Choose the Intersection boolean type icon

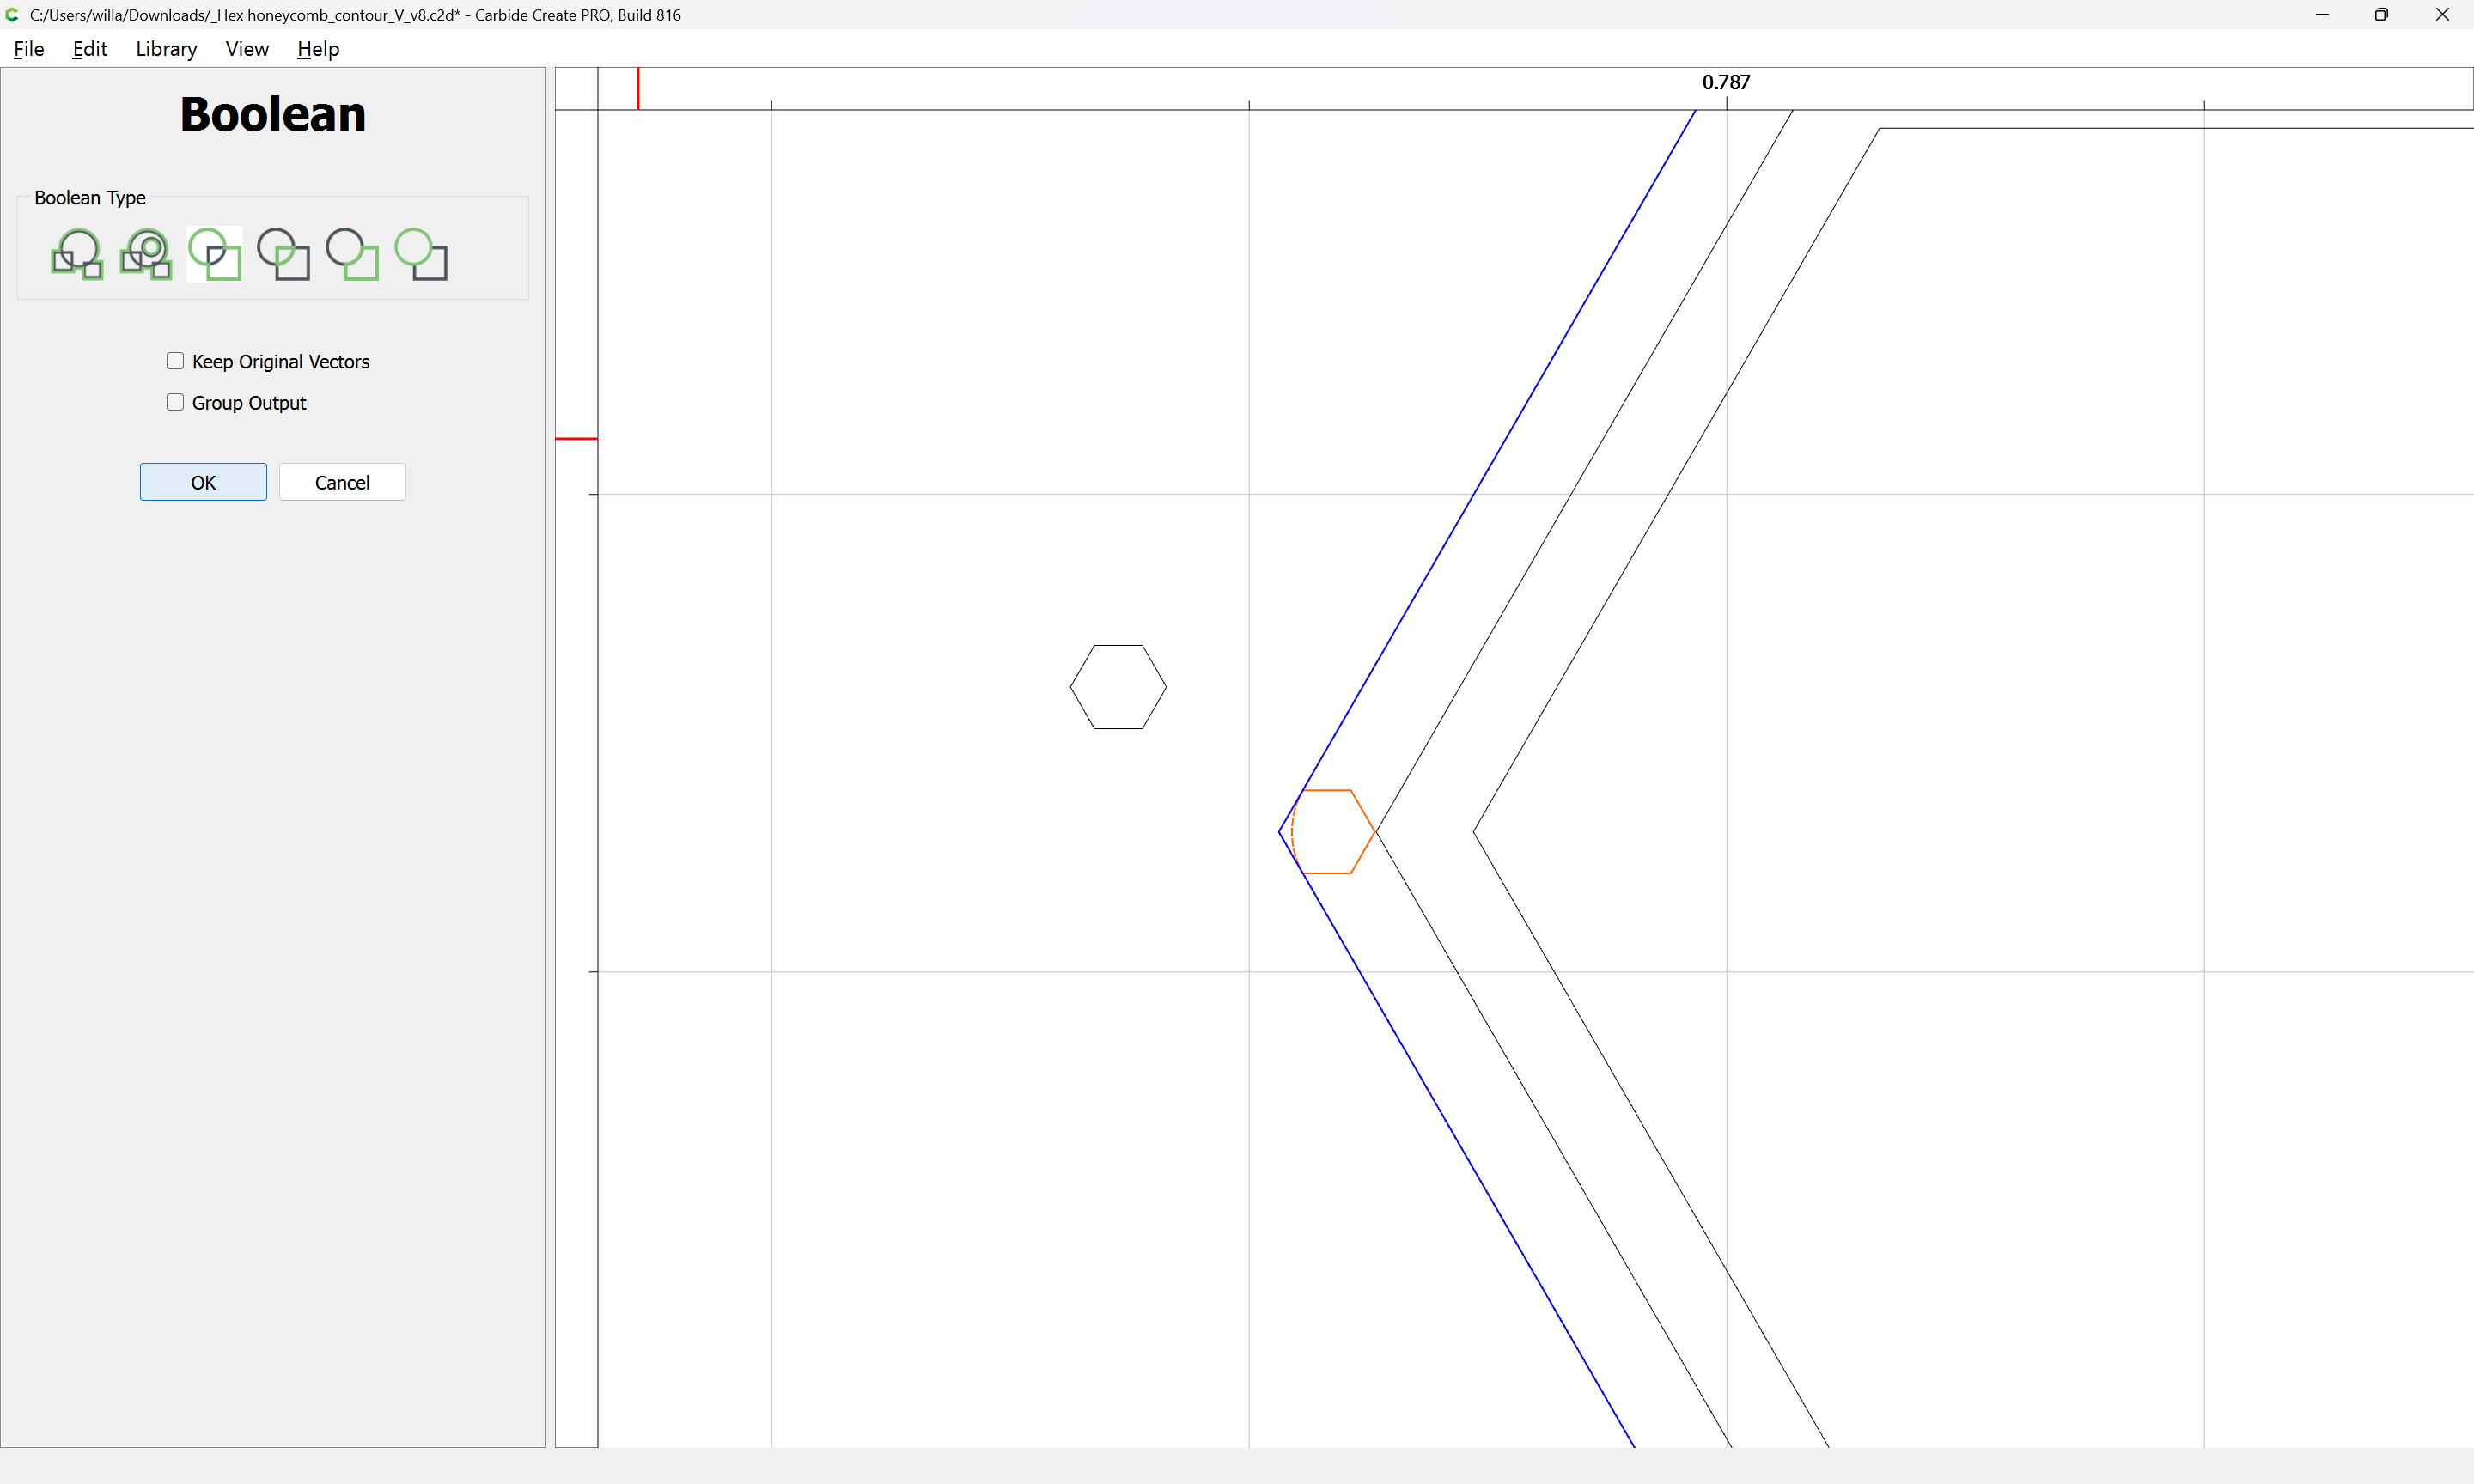click(x=284, y=254)
